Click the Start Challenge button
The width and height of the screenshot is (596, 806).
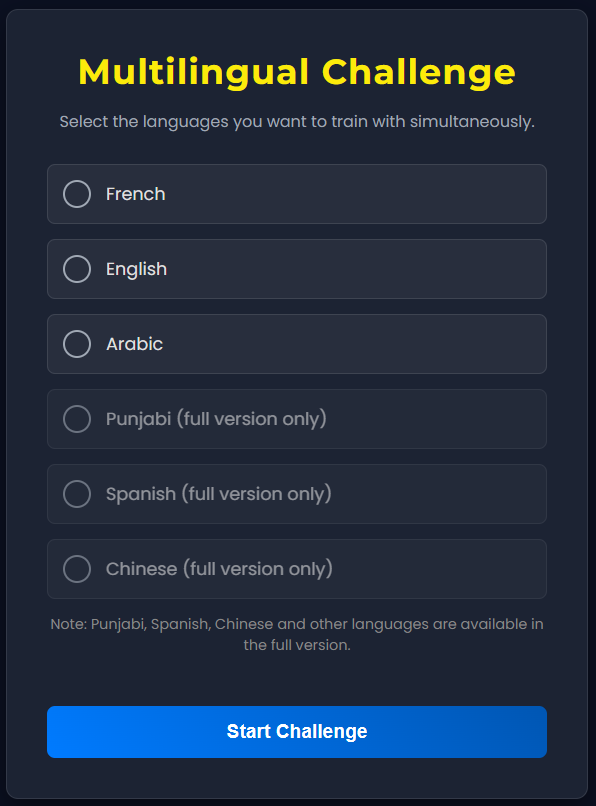pos(297,732)
